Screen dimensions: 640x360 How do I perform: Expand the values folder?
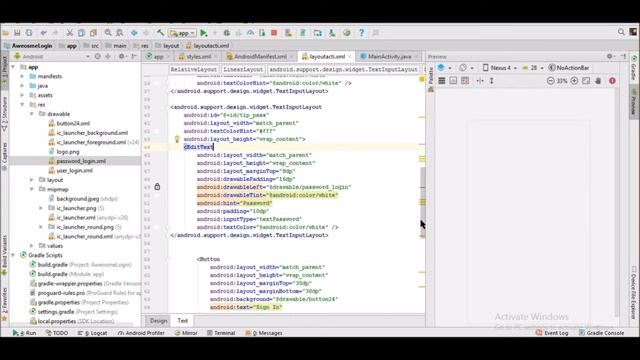click(32, 246)
